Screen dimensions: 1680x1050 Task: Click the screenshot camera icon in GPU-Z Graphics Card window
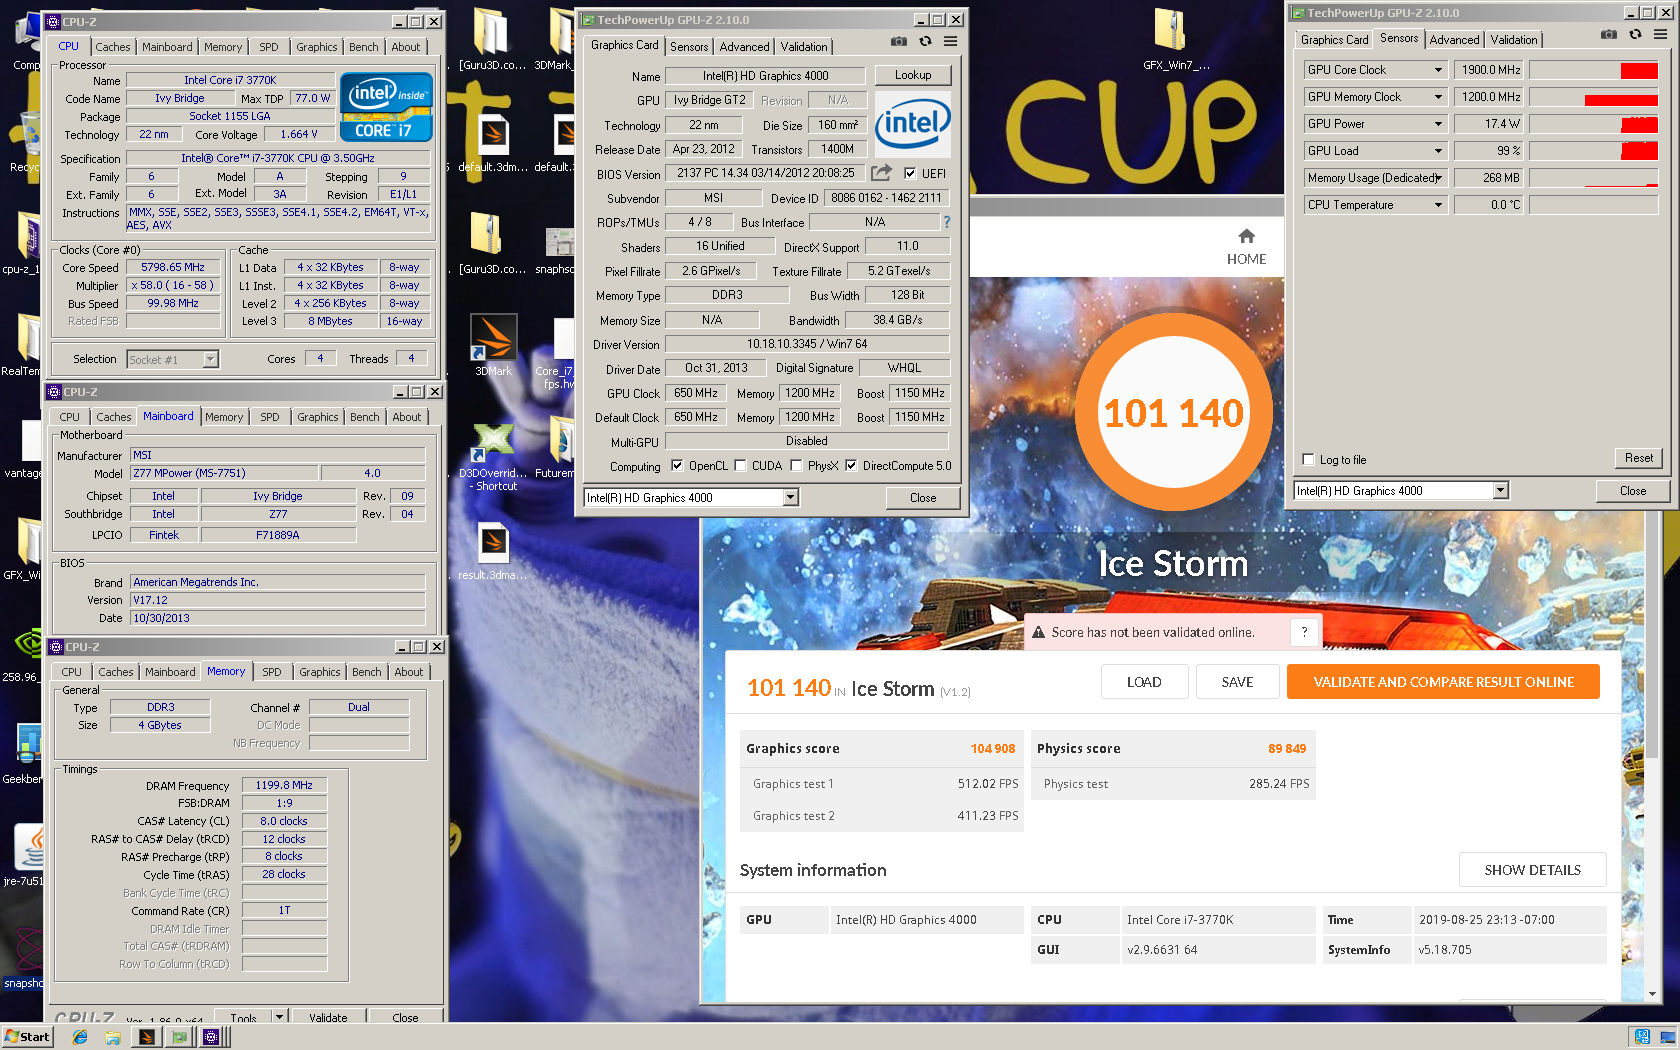point(899,42)
